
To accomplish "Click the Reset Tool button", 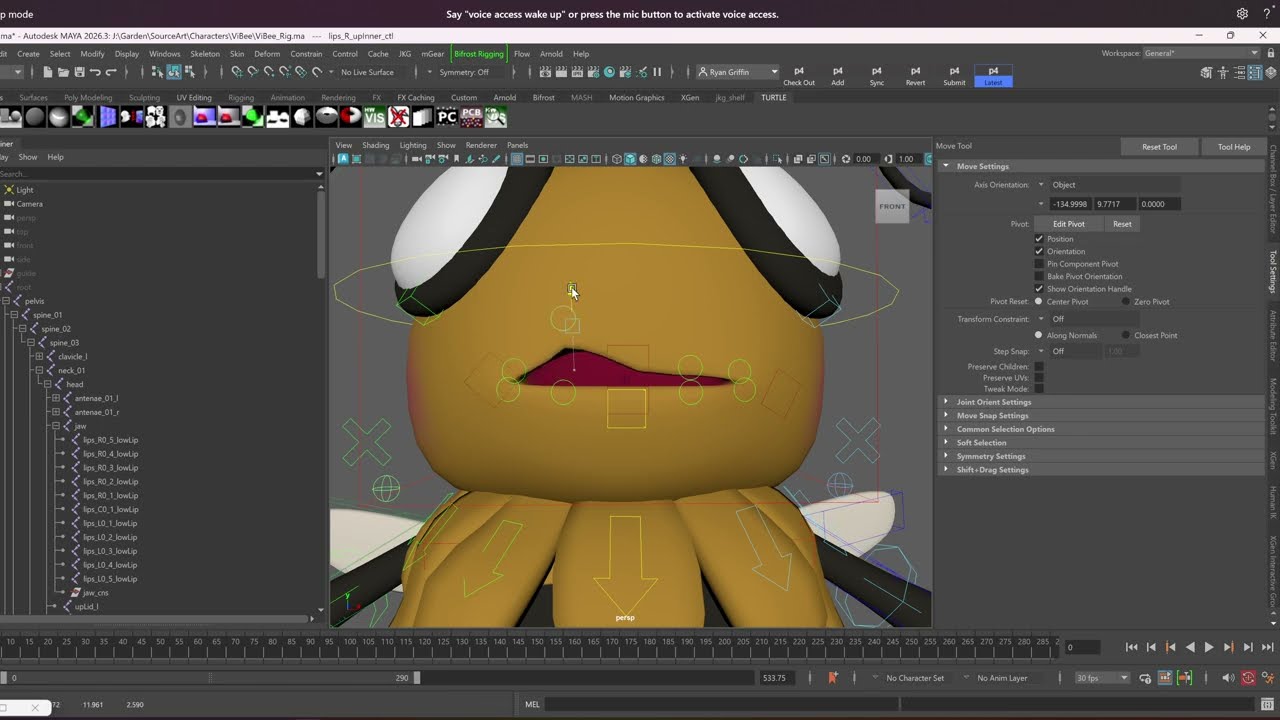I will click(1159, 147).
